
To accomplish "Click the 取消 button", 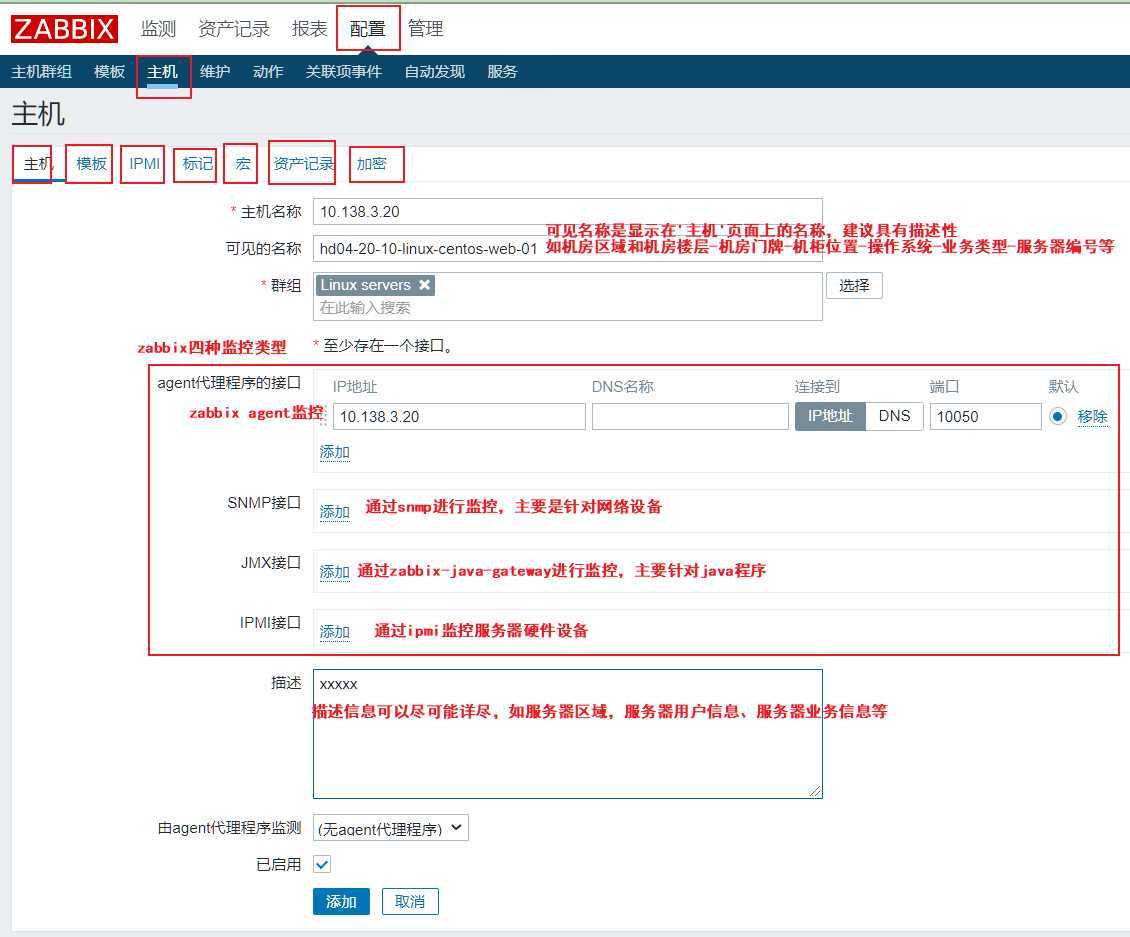I will 410,901.
